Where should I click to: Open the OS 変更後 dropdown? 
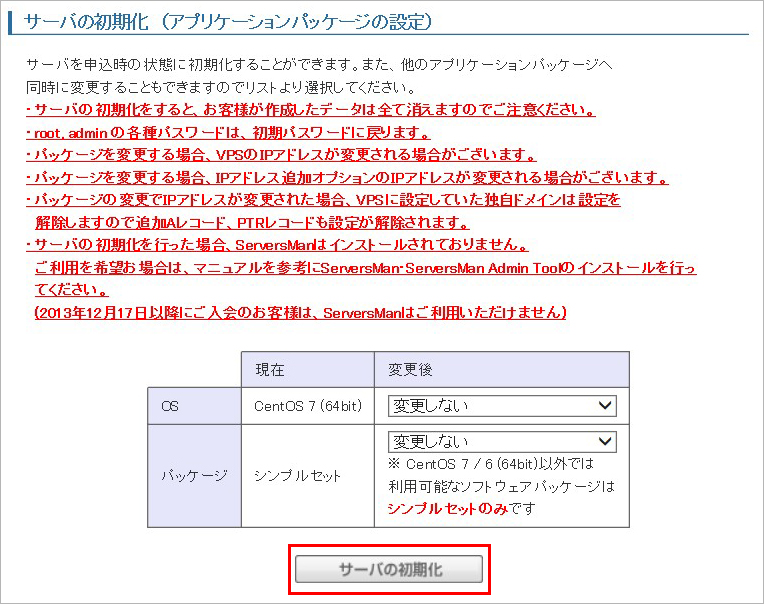tap(502, 405)
